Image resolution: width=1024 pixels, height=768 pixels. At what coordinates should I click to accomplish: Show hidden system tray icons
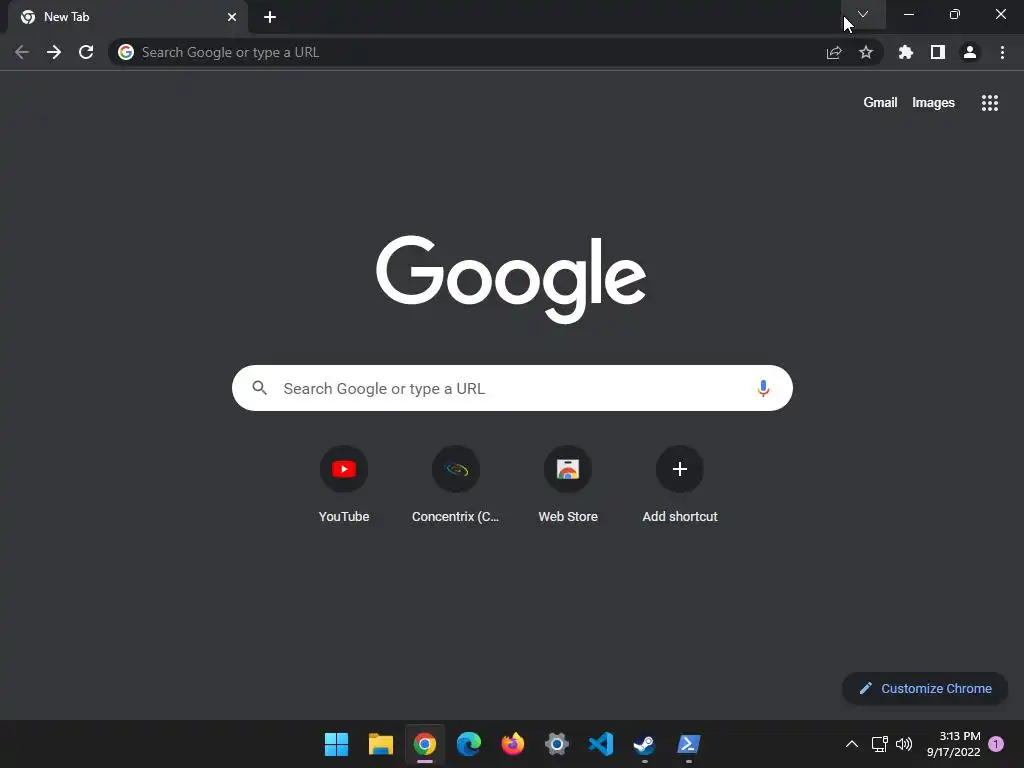point(852,744)
